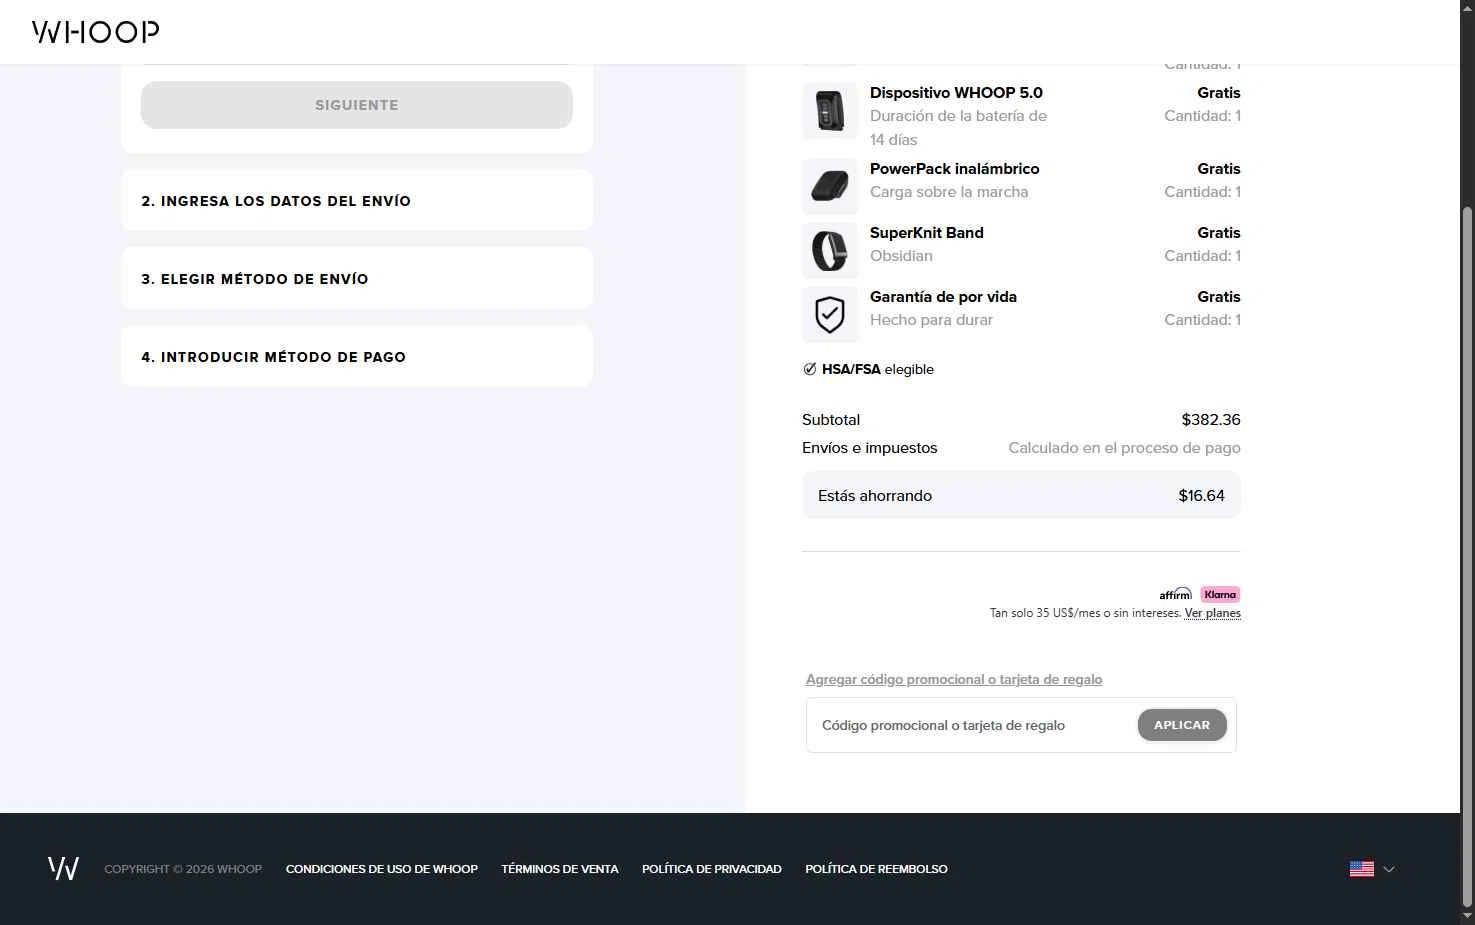The height and width of the screenshot is (925, 1475).
Task: Expand step 2 Ingresa los datos del envío
Action: tap(357, 201)
